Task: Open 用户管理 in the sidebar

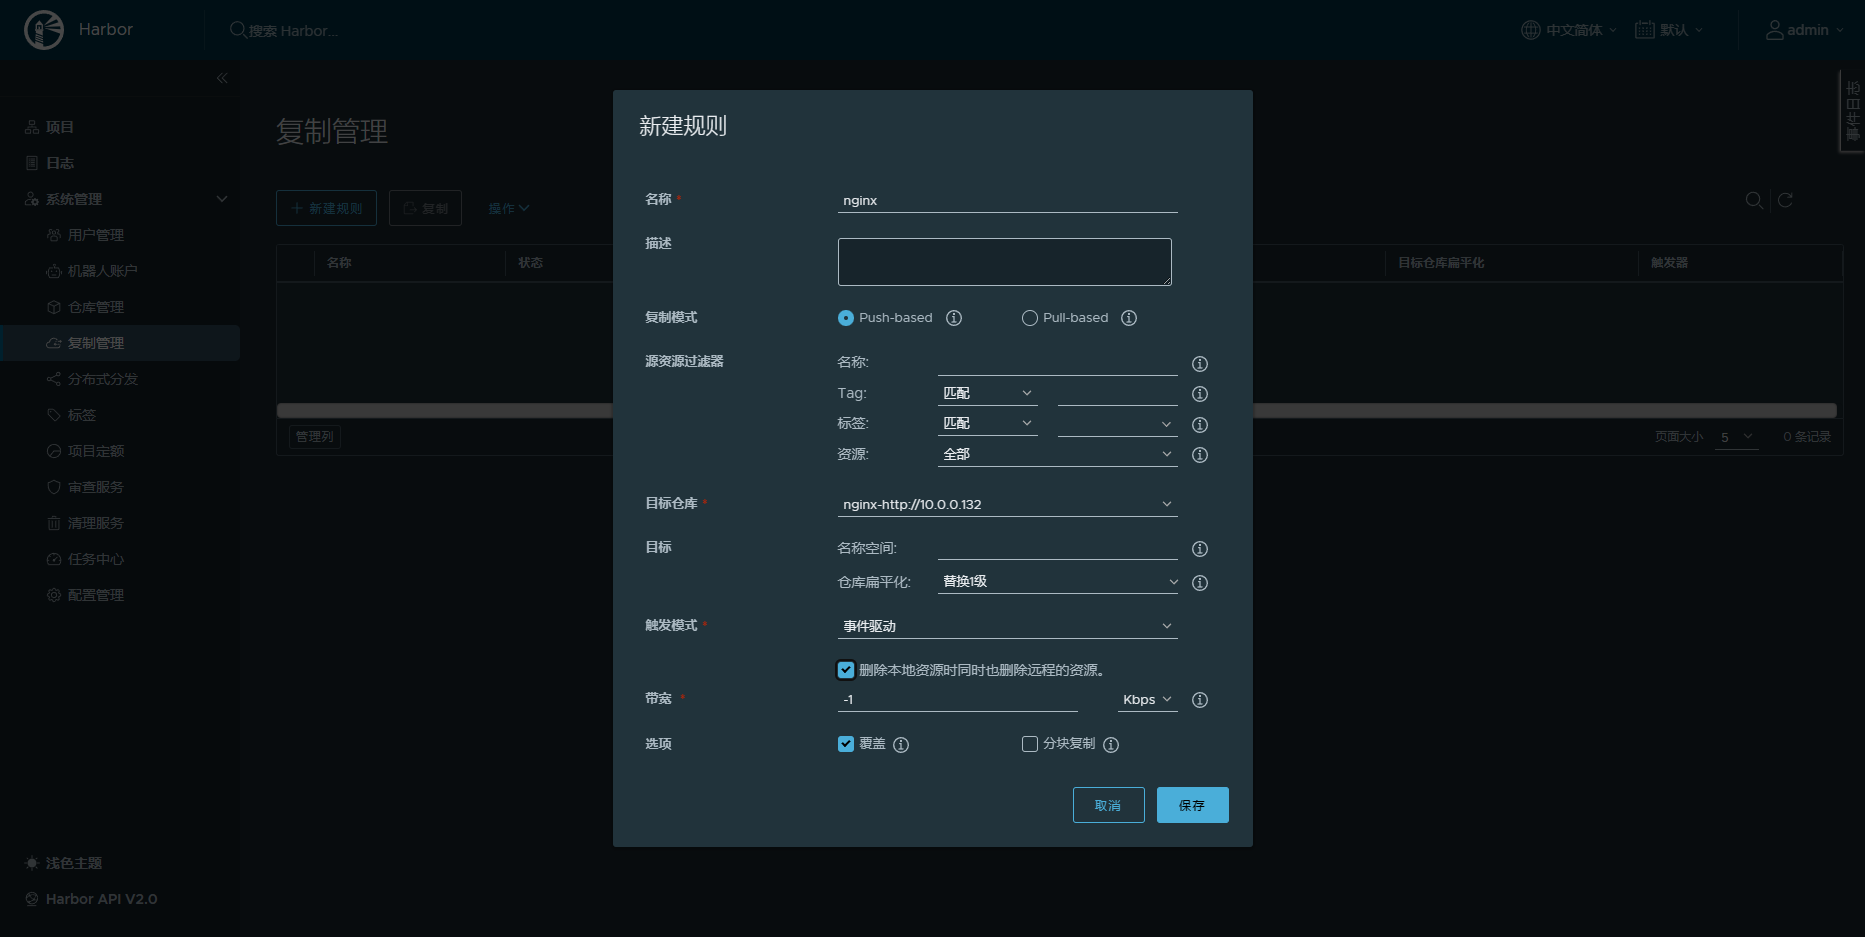Action: (x=96, y=235)
